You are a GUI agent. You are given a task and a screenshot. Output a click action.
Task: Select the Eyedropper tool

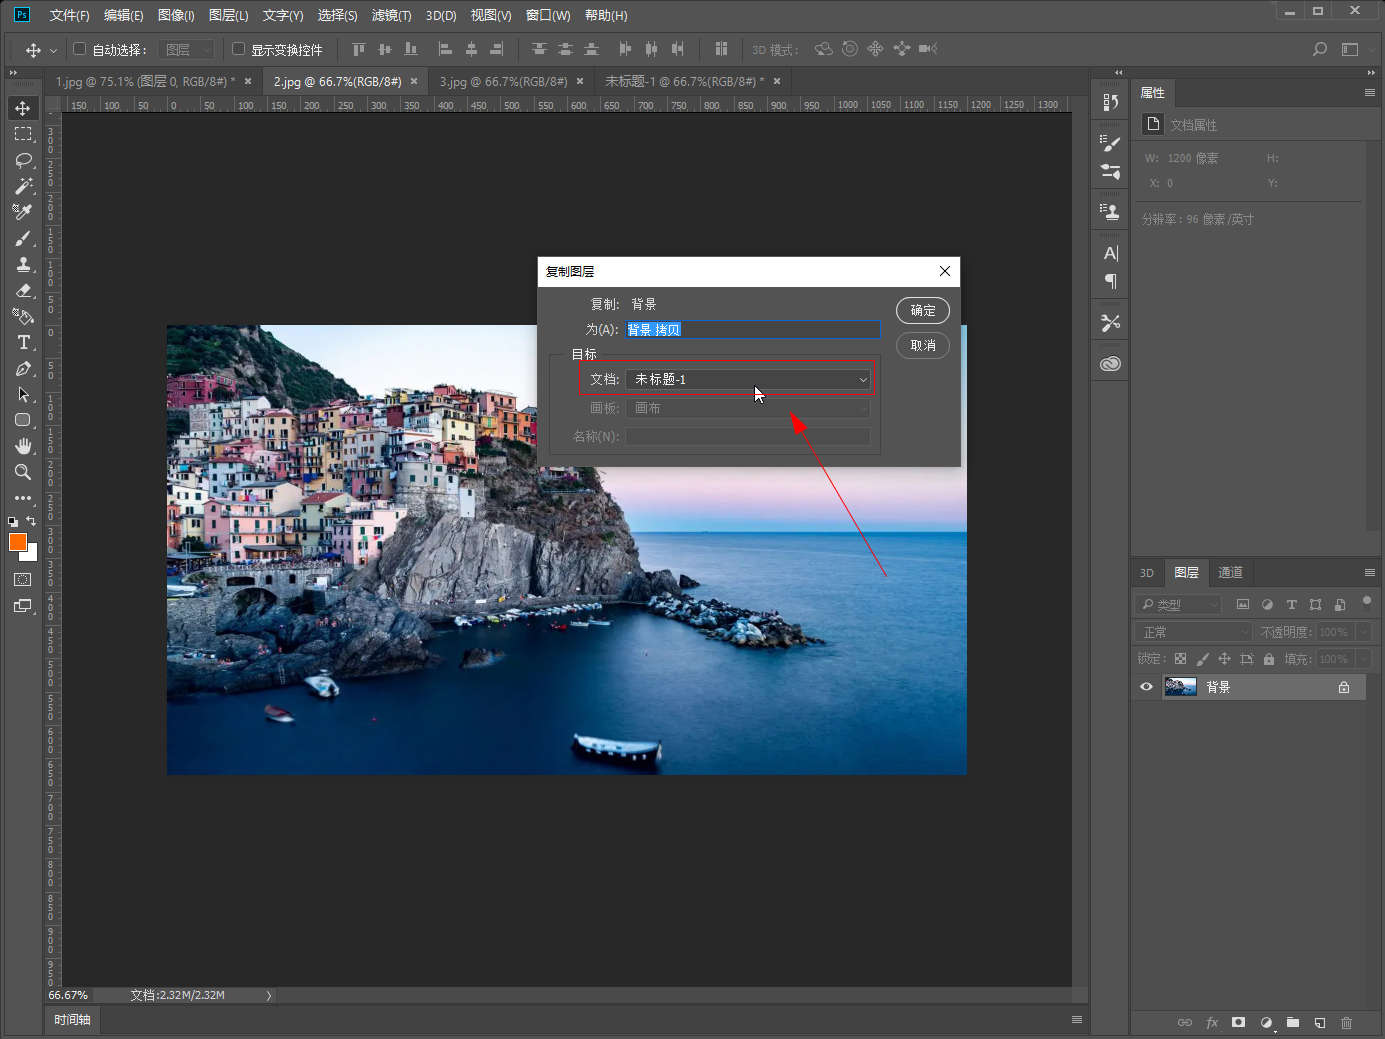(23, 212)
